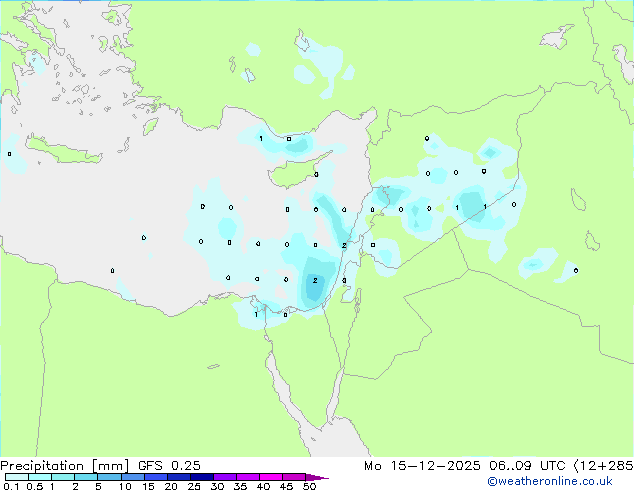Click the 2–5 mm legend swatch

tap(86, 477)
